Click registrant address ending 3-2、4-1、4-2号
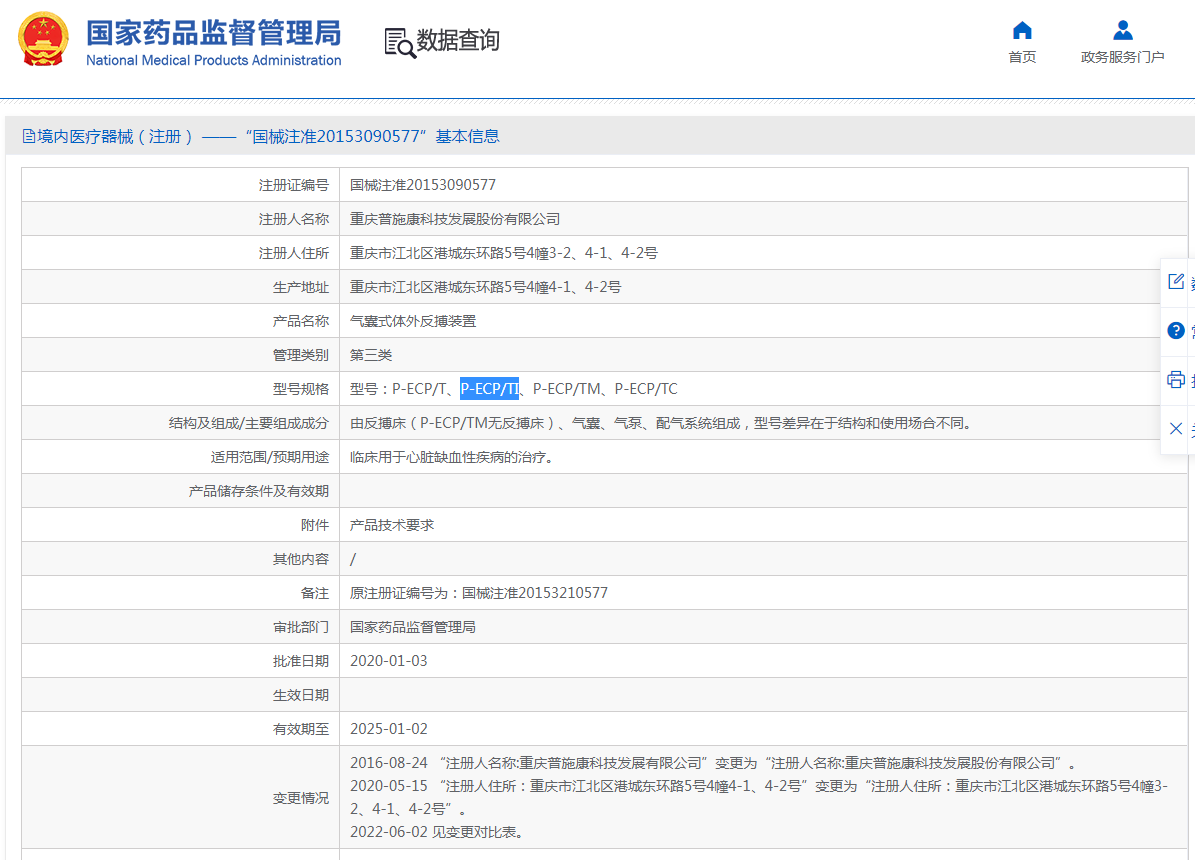This screenshot has width=1195, height=860. (504, 253)
